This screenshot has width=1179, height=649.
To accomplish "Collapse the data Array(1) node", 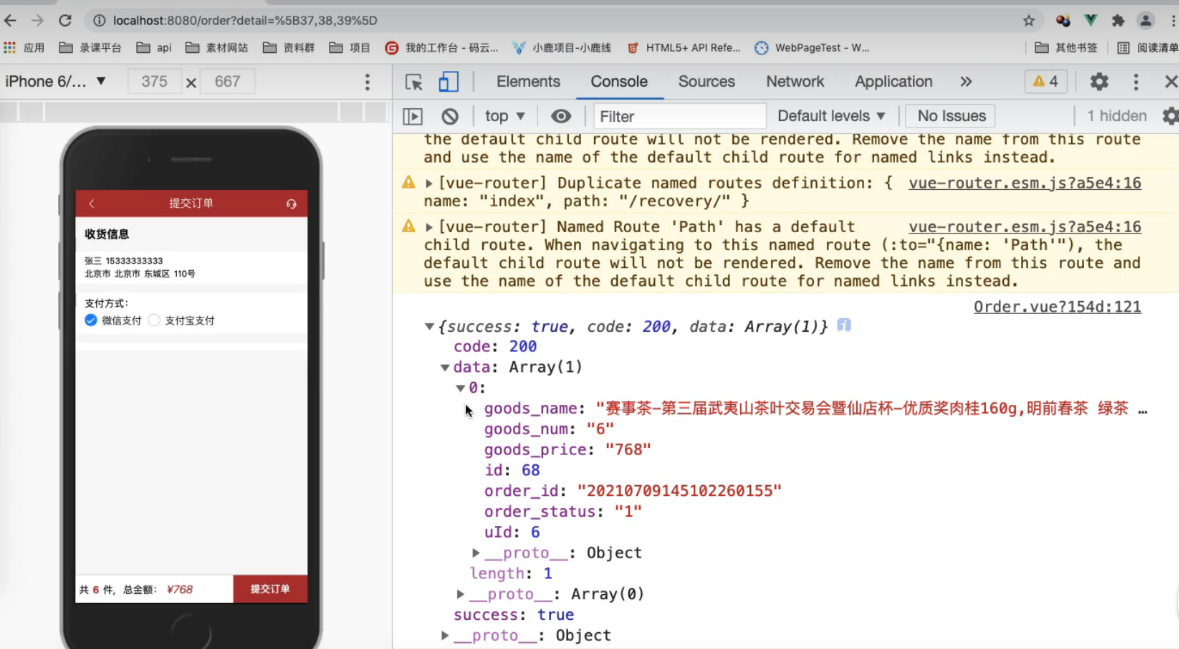I will (x=445, y=368).
